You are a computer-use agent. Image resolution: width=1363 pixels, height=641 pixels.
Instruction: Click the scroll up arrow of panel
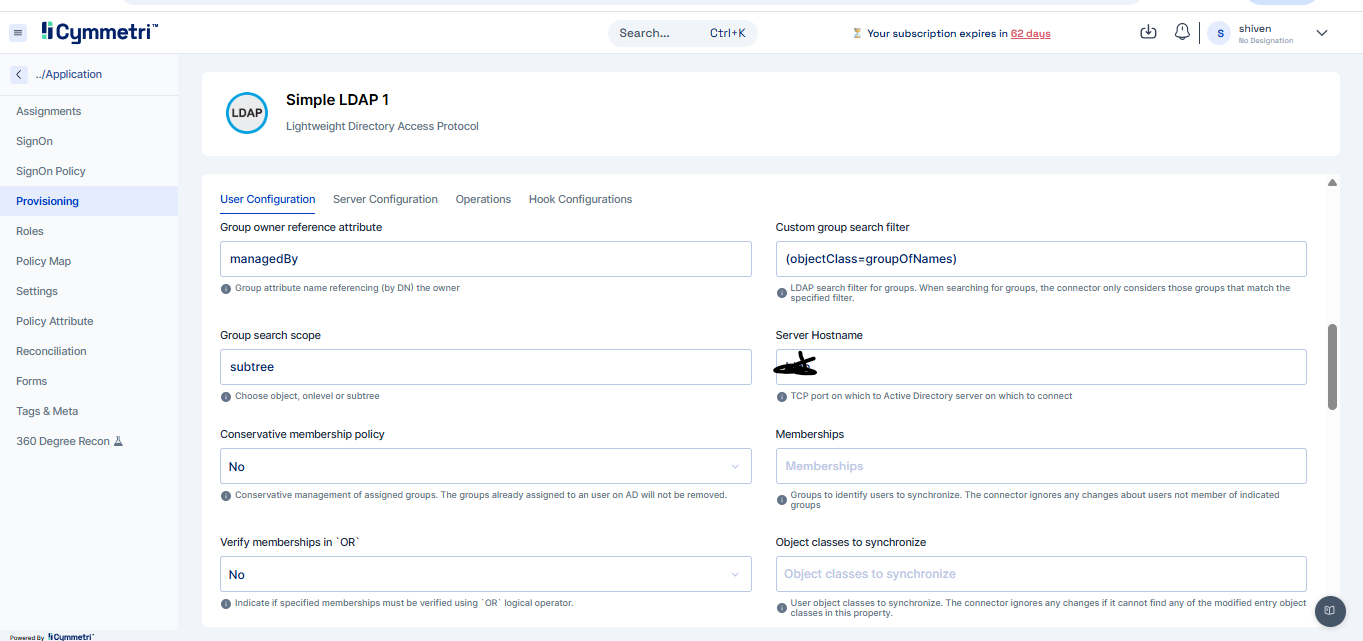1332,183
